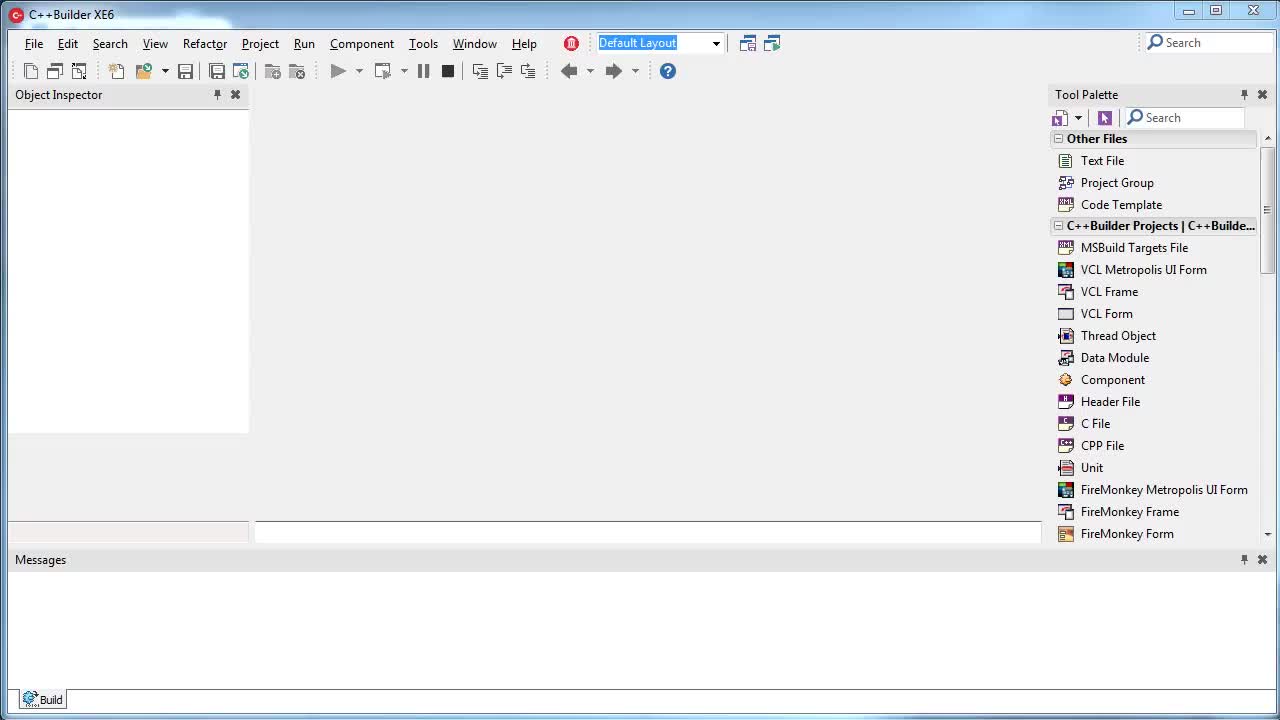Image resolution: width=1280 pixels, height=720 pixels.
Task: Click the Open Project toolbar icon
Action: pyautogui.click(x=241, y=71)
